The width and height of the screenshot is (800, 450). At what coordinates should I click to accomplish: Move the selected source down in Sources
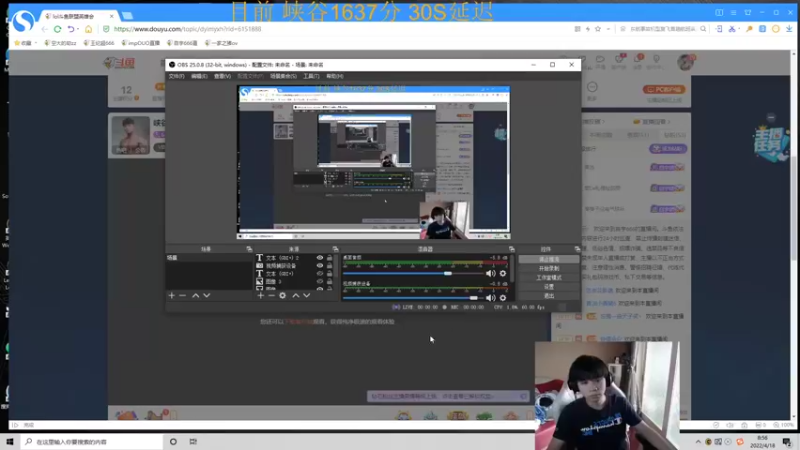[x=307, y=295]
